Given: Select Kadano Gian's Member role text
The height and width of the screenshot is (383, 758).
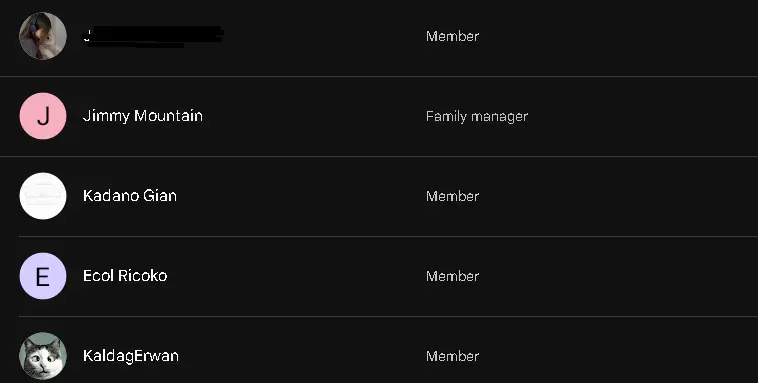Looking at the screenshot, I should [452, 196].
